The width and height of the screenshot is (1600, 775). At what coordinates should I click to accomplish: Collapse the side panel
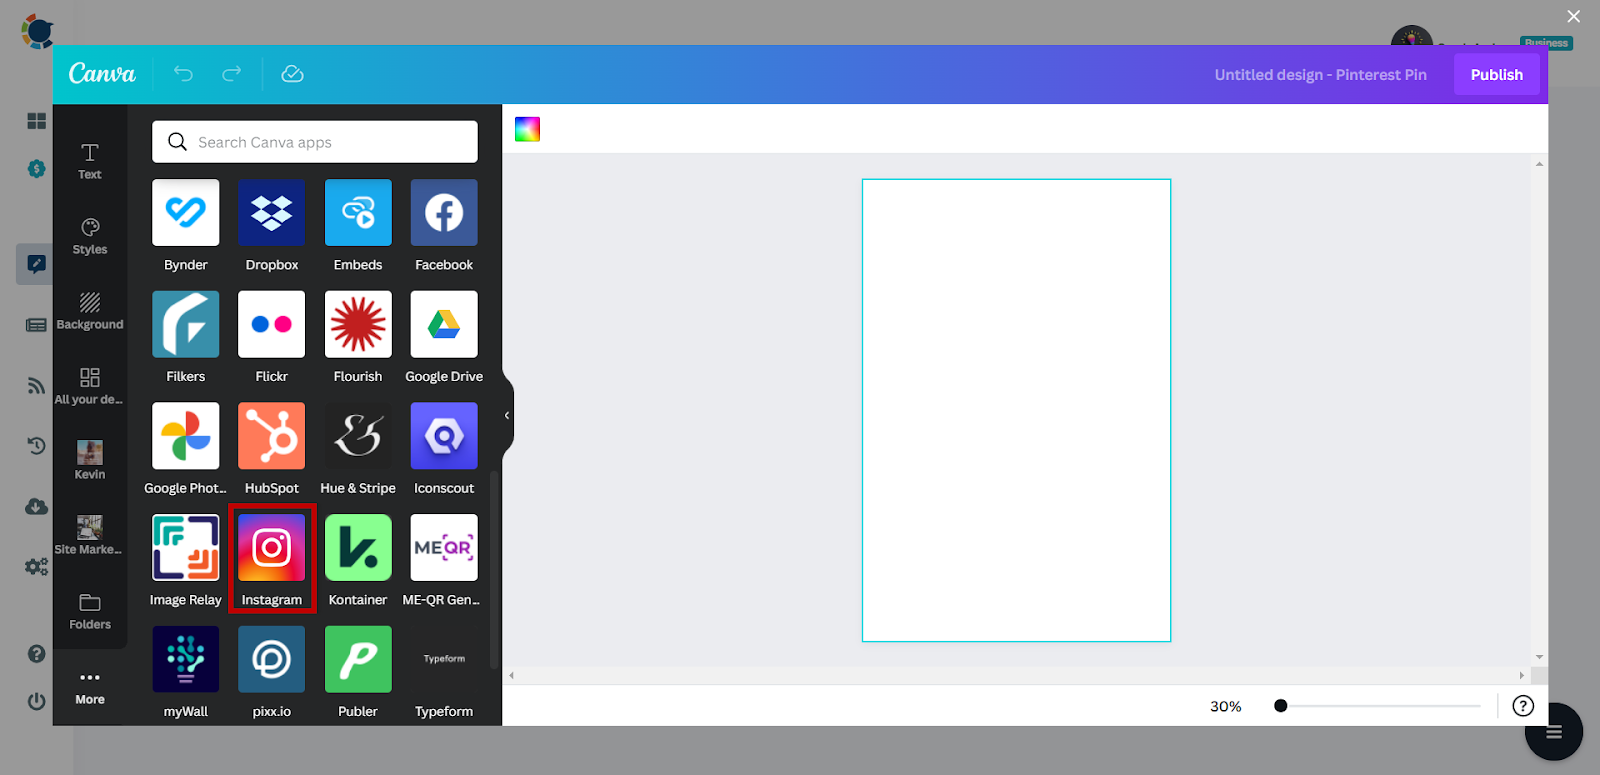coord(507,415)
